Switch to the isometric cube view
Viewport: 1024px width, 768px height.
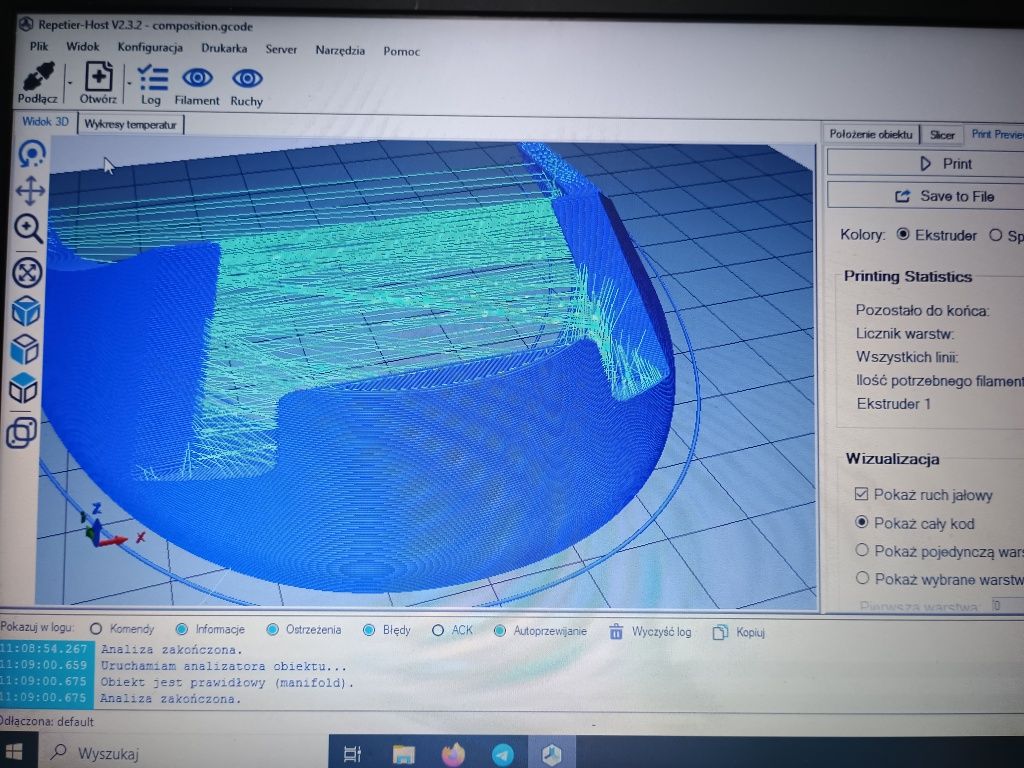26,311
